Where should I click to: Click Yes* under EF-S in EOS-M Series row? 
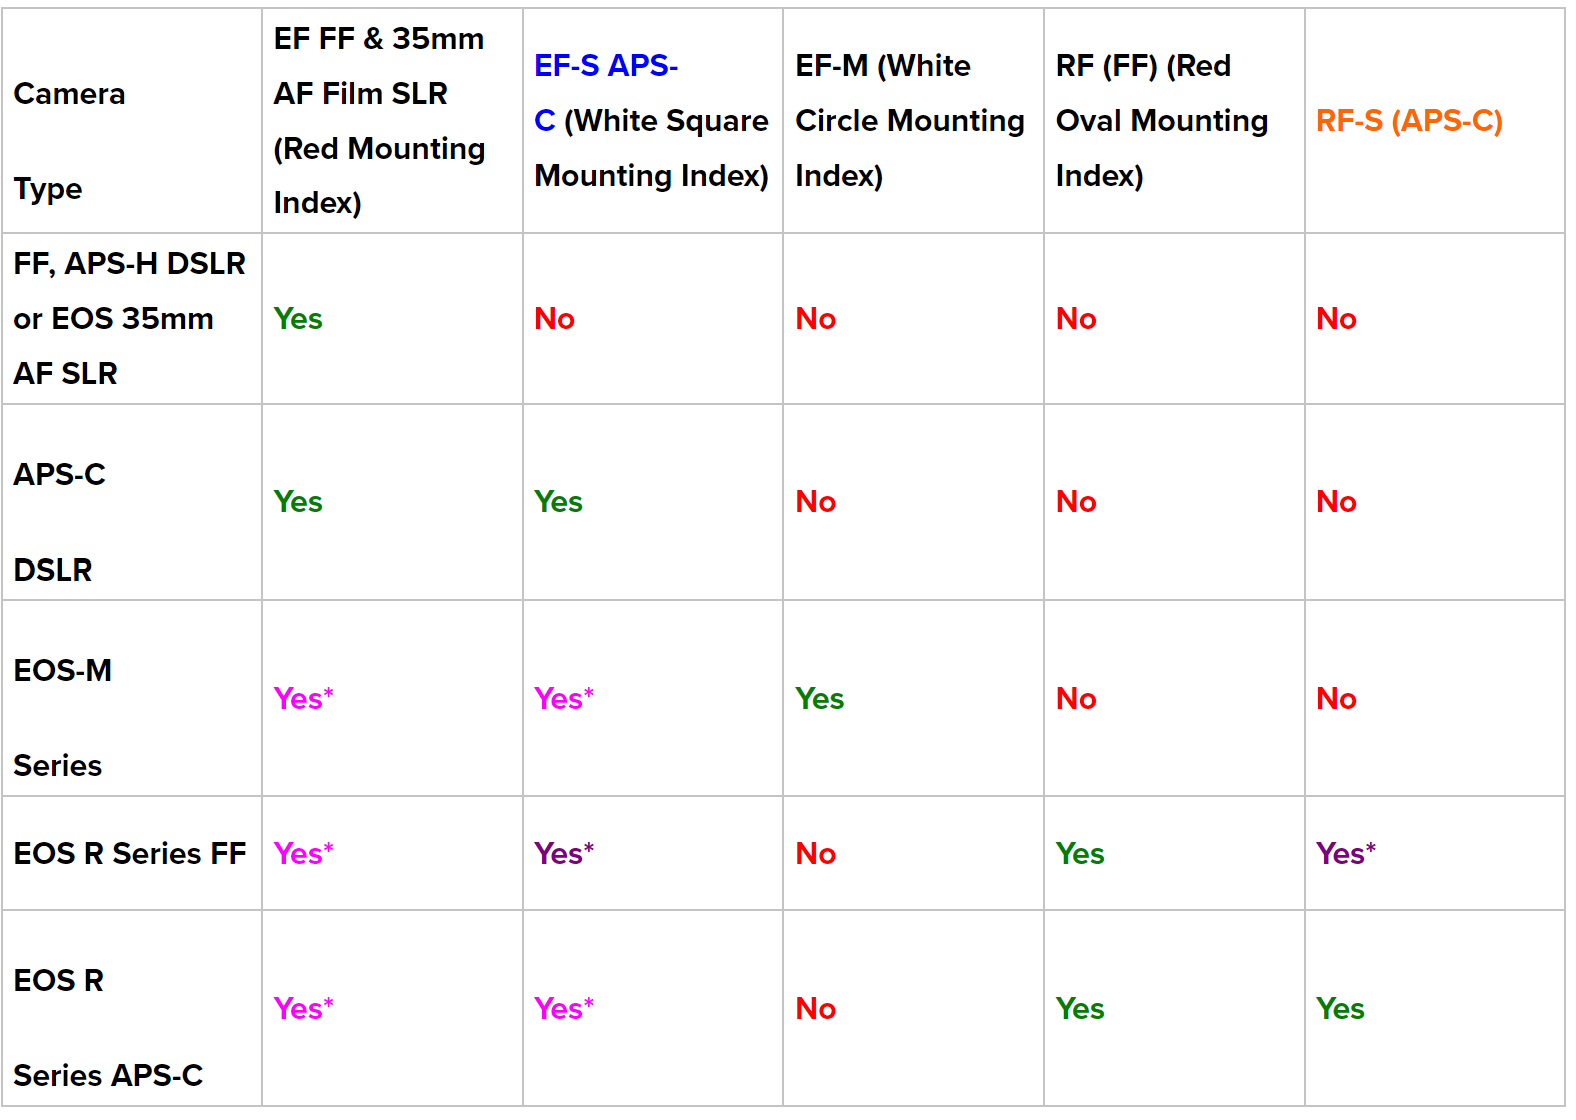click(563, 699)
